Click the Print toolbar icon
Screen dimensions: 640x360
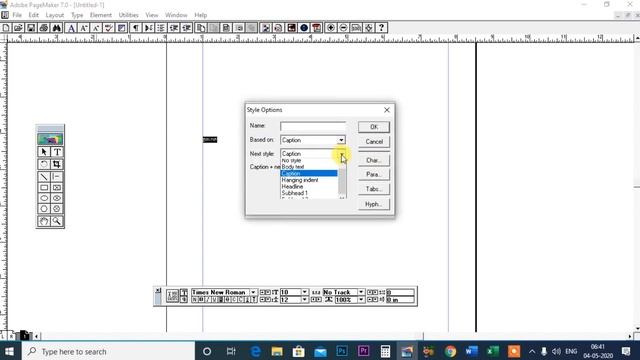(44, 28)
